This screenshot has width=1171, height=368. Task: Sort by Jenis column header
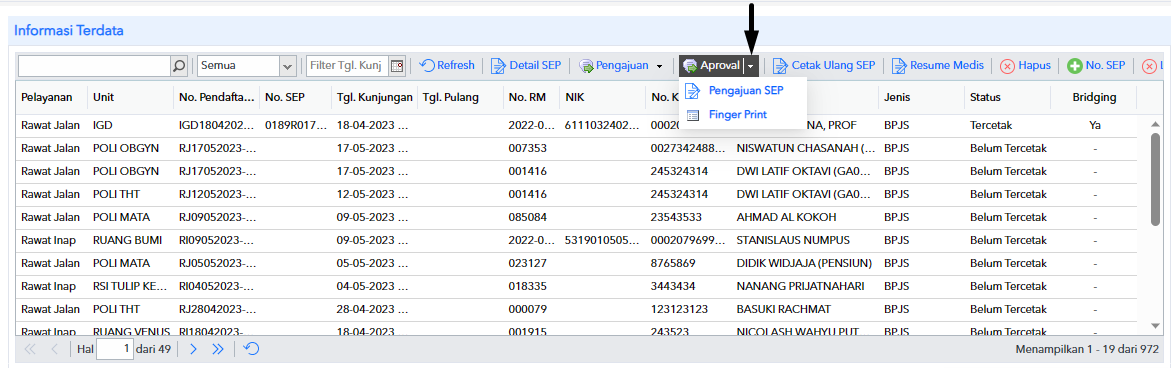click(922, 98)
